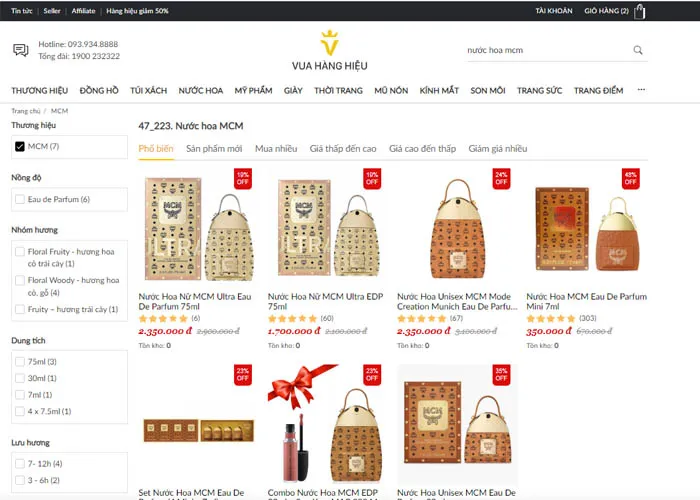
Task: Uncheck the MCM brand checkbox
Action: pyautogui.click(x=20, y=146)
